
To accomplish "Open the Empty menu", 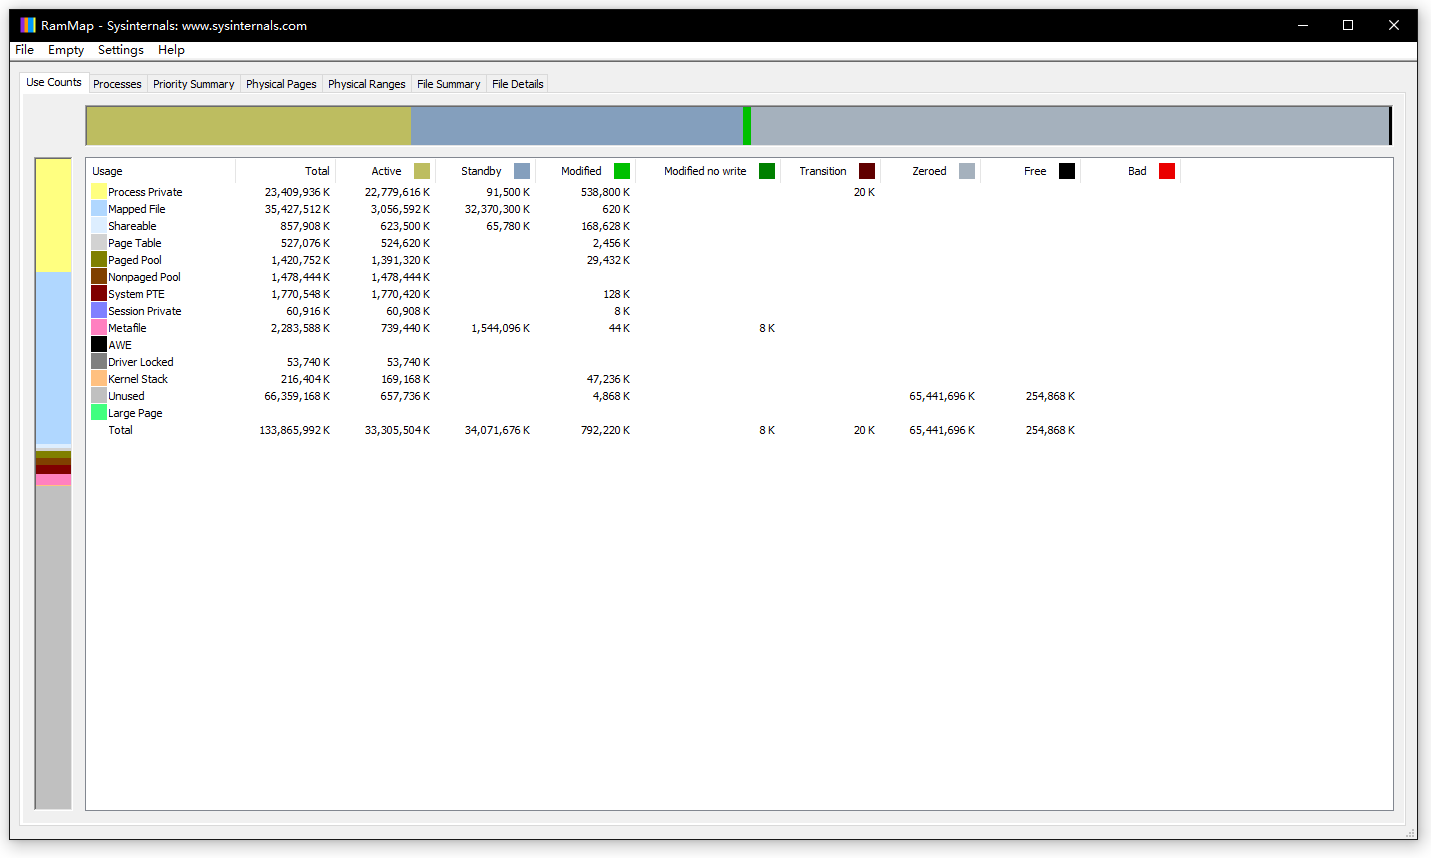I will (x=66, y=50).
